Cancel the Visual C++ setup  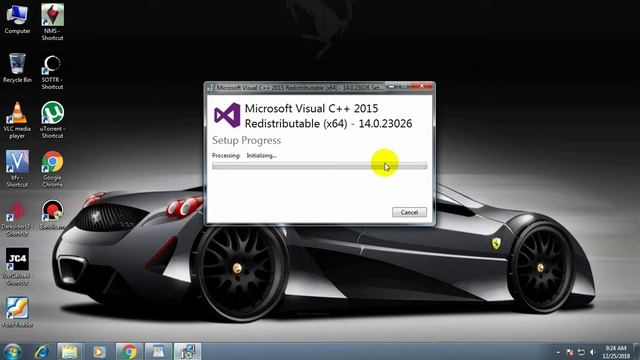409,212
